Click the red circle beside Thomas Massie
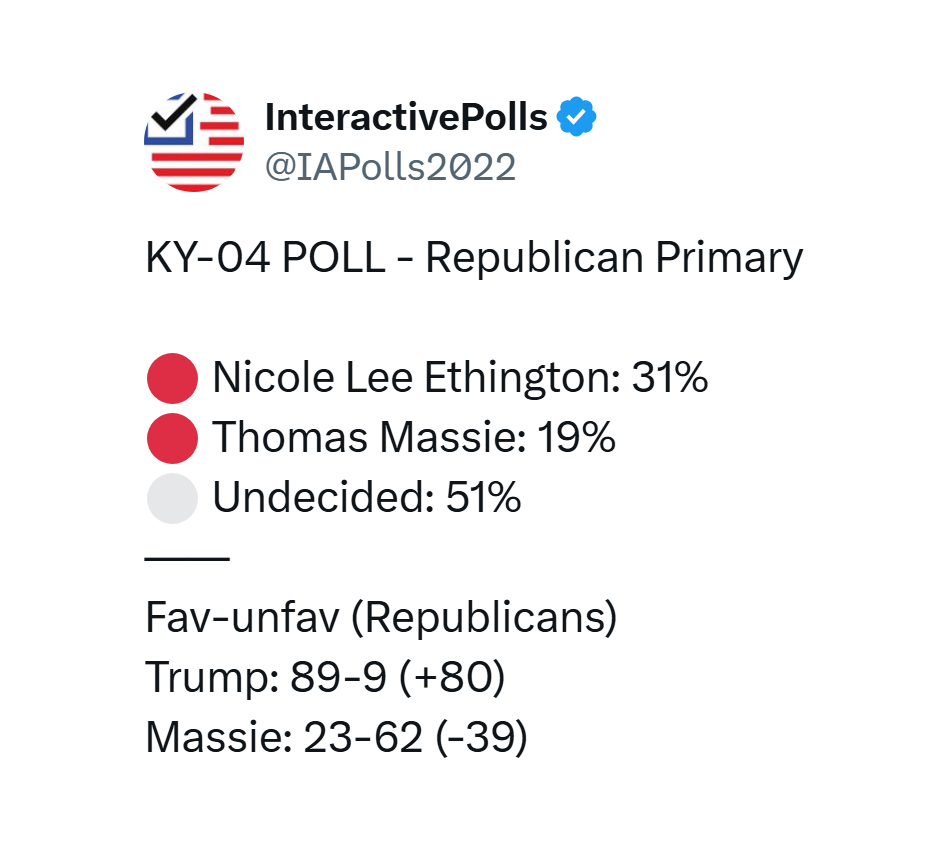 173,438
